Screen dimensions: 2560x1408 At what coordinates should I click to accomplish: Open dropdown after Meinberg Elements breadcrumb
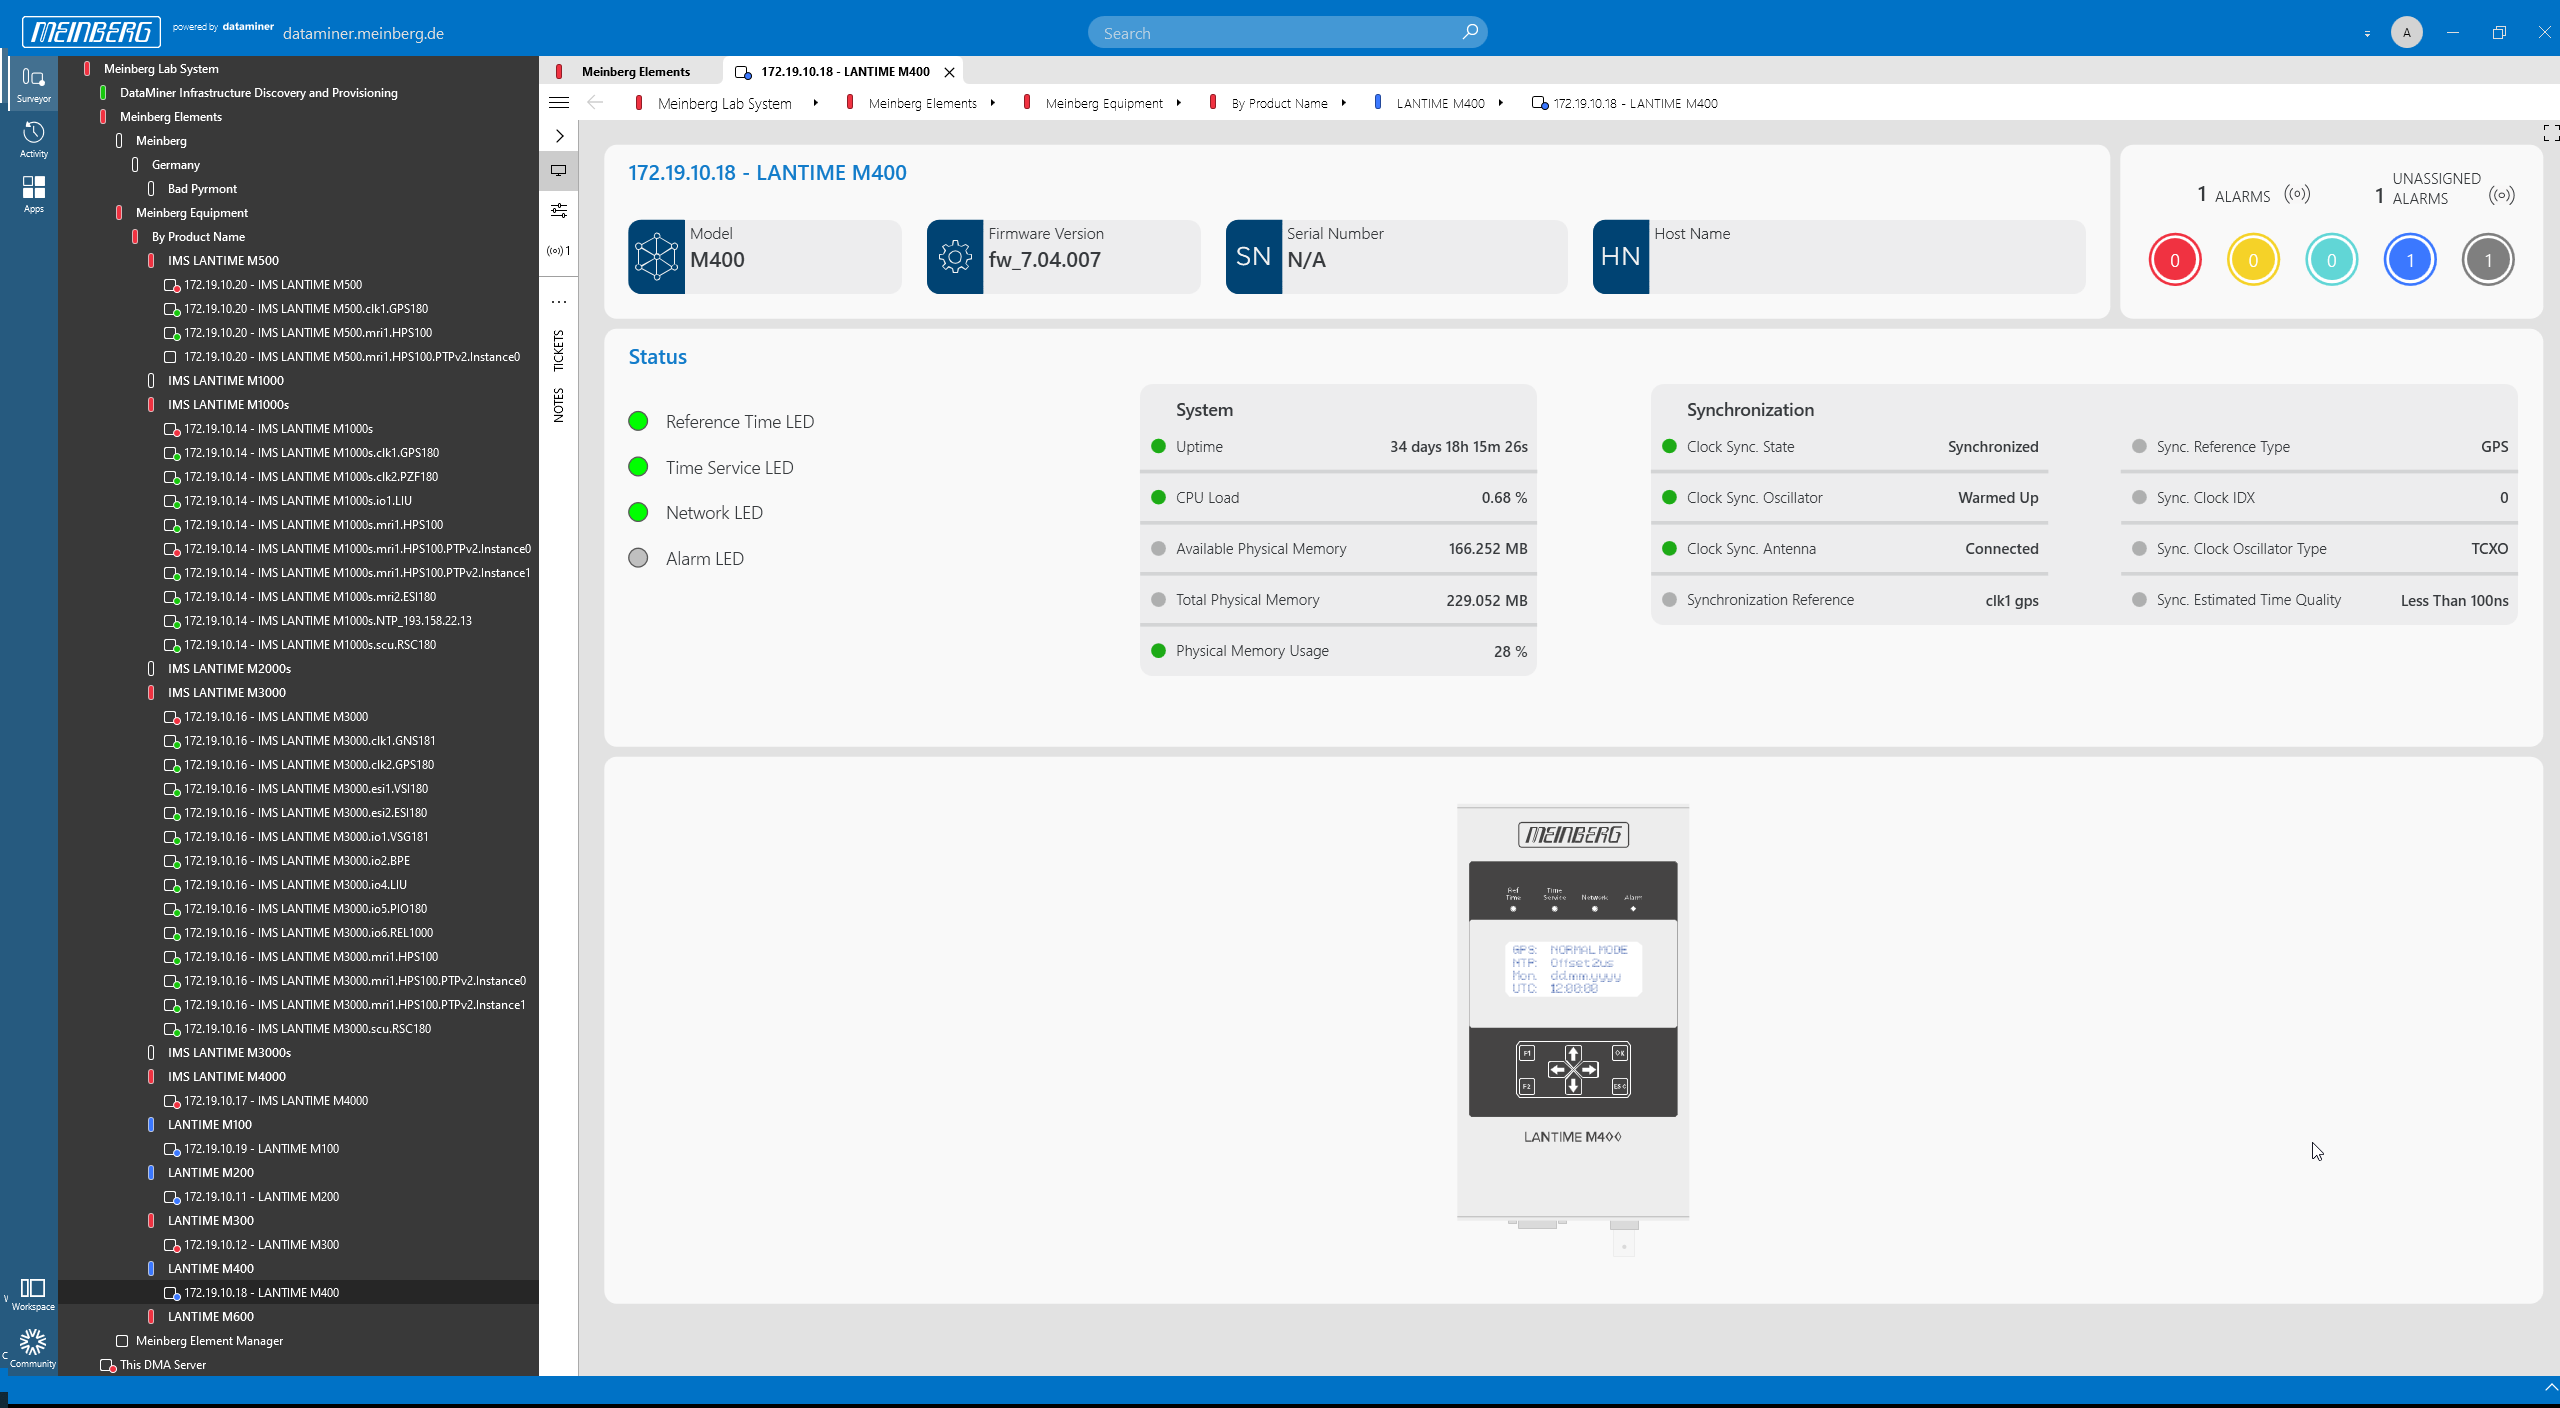click(993, 103)
